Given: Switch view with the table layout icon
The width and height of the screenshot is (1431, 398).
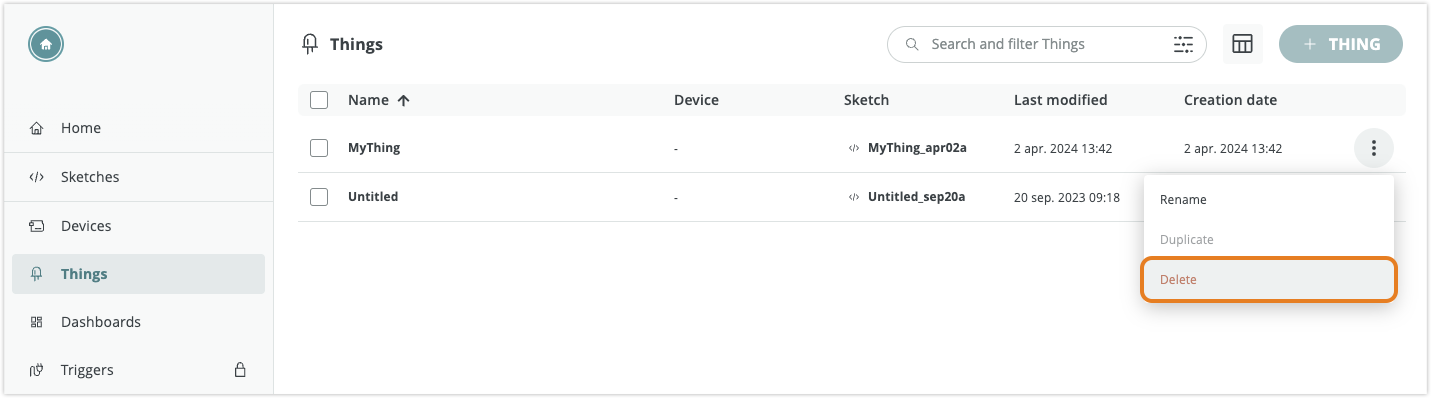Looking at the screenshot, I should click(1242, 44).
